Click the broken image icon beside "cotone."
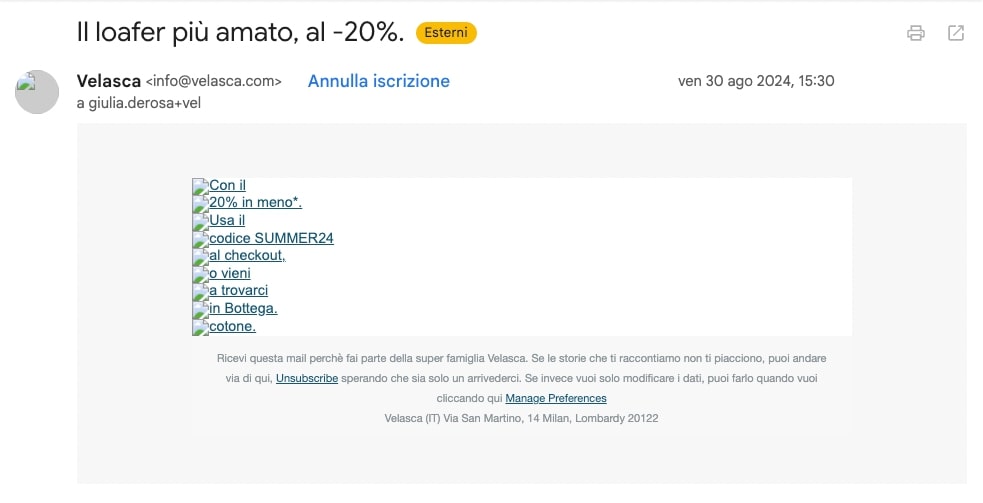This screenshot has width=983, height=503. 201,327
